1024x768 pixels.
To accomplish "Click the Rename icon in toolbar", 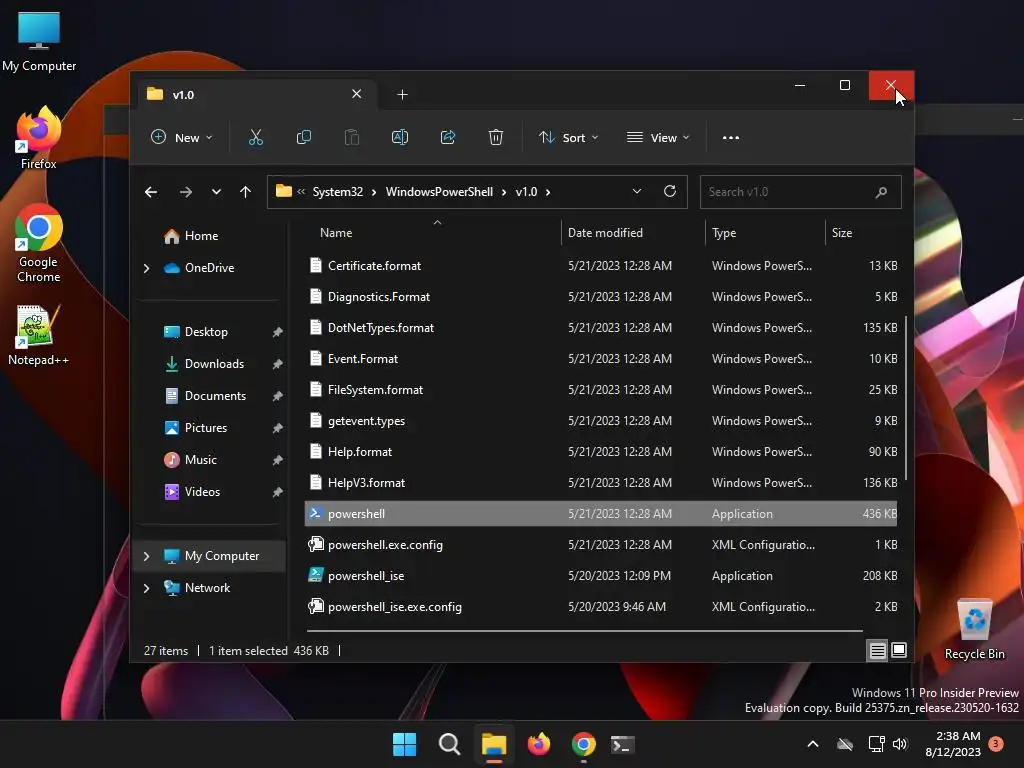I will (400, 138).
